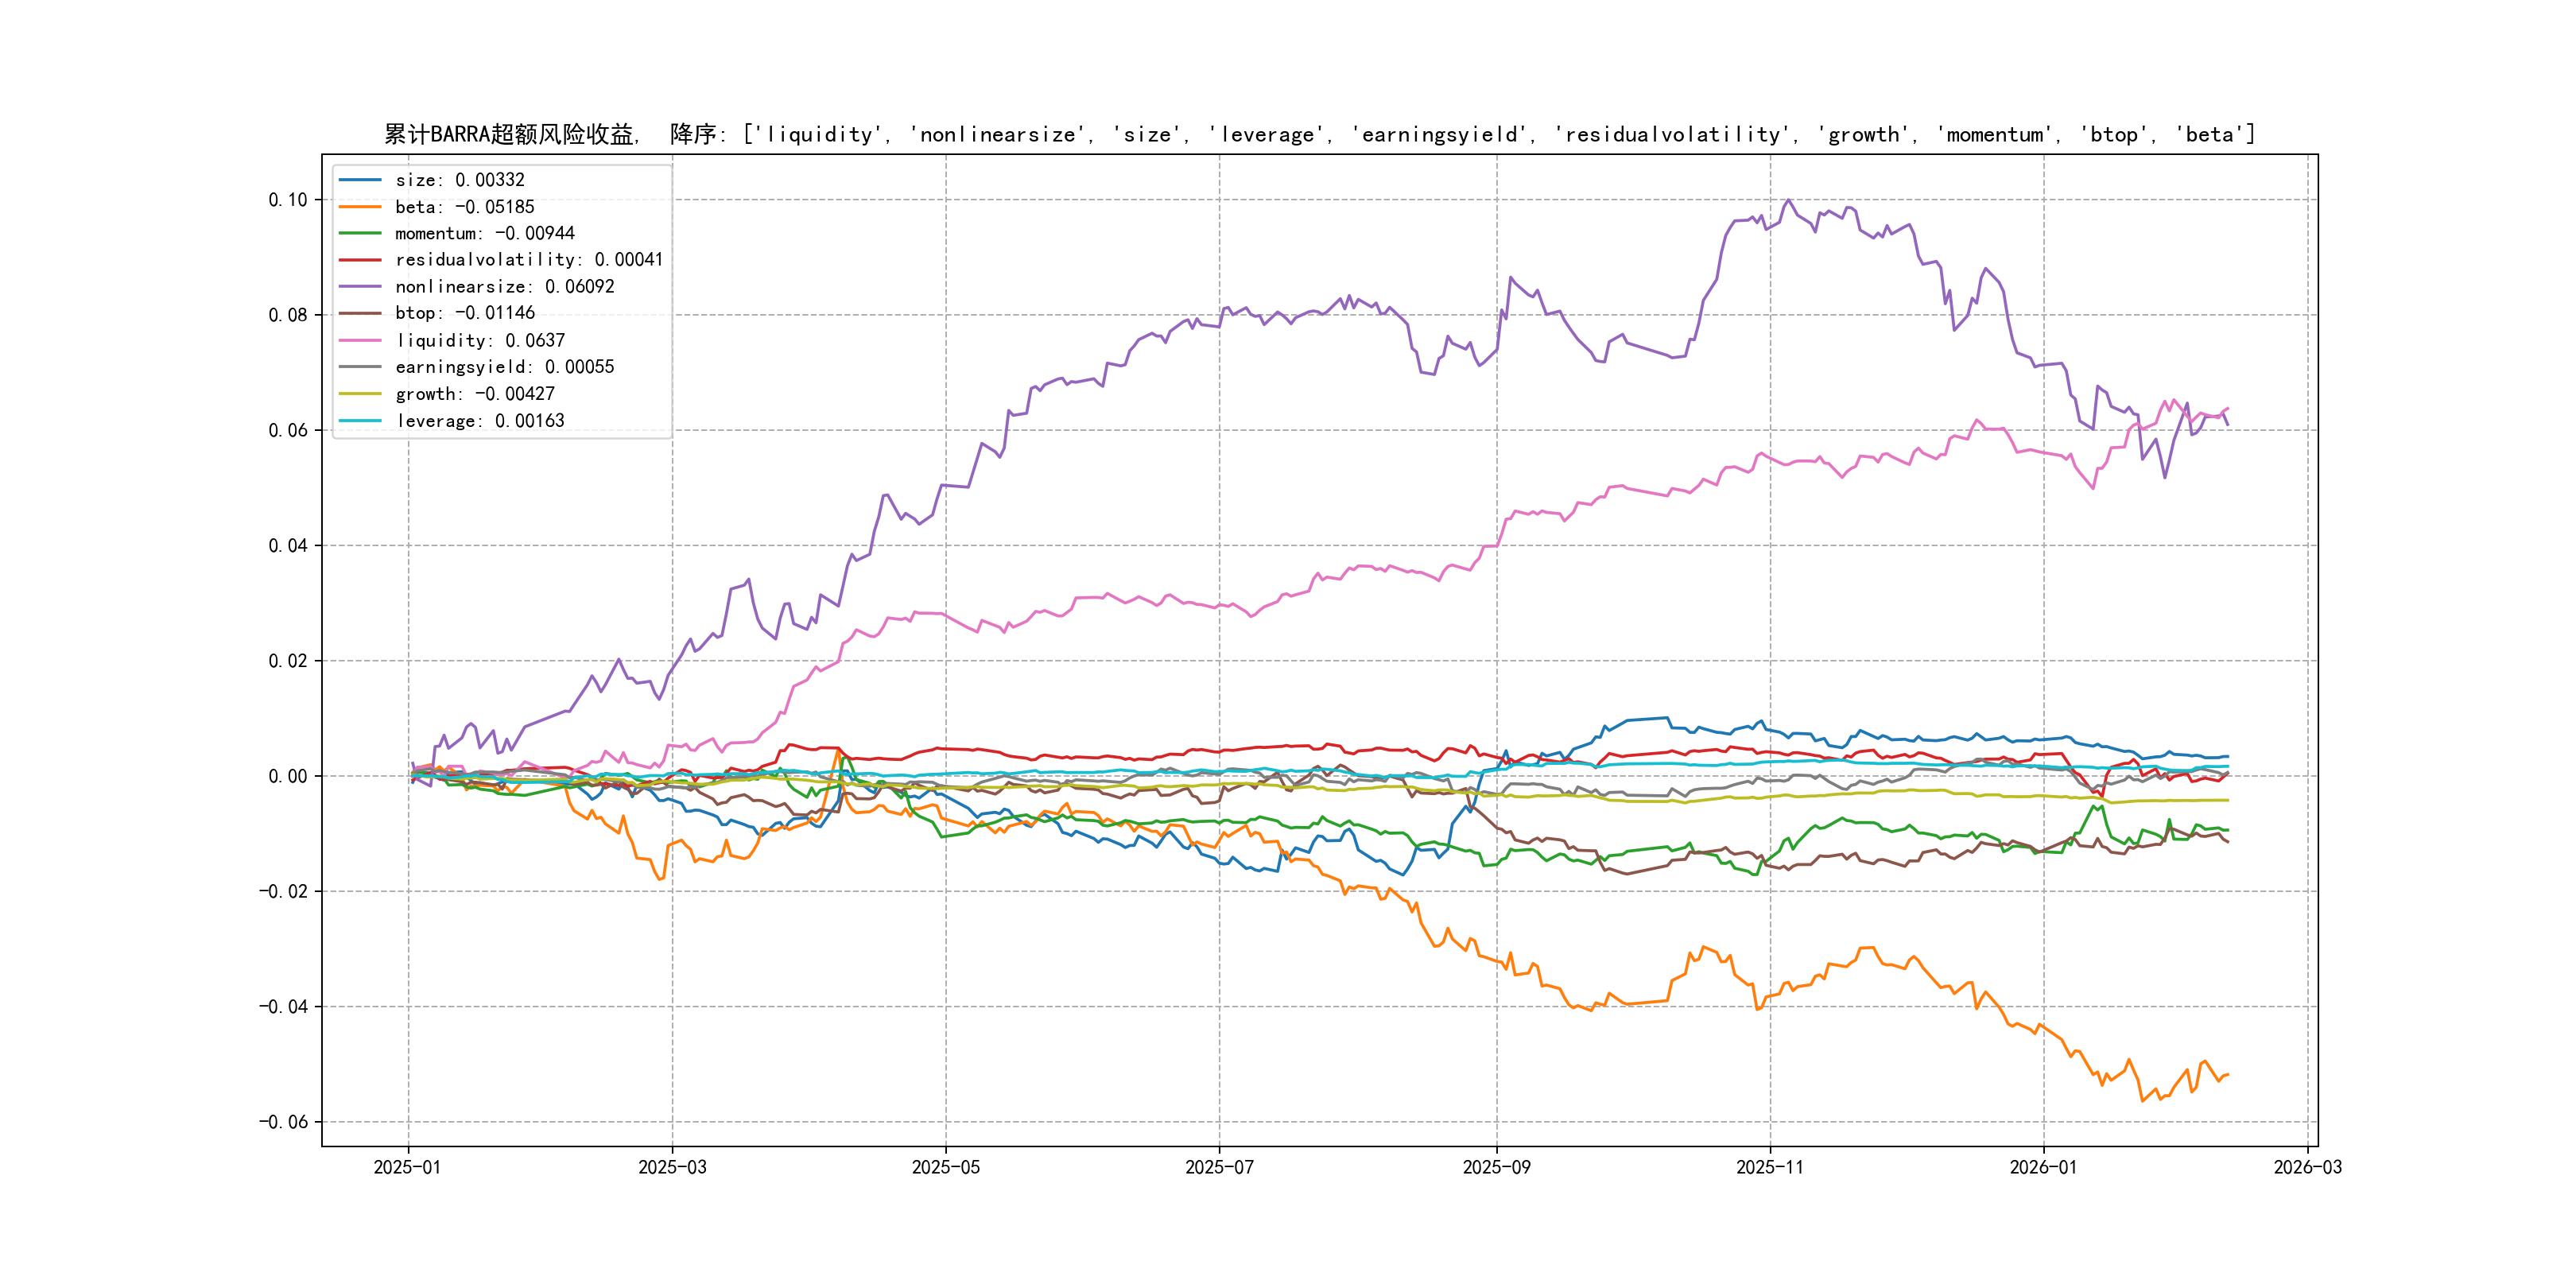Click the 2025-01 x-axis tick label
The width and height of the screenshot is (2576, 1288).
[407, 1167]
